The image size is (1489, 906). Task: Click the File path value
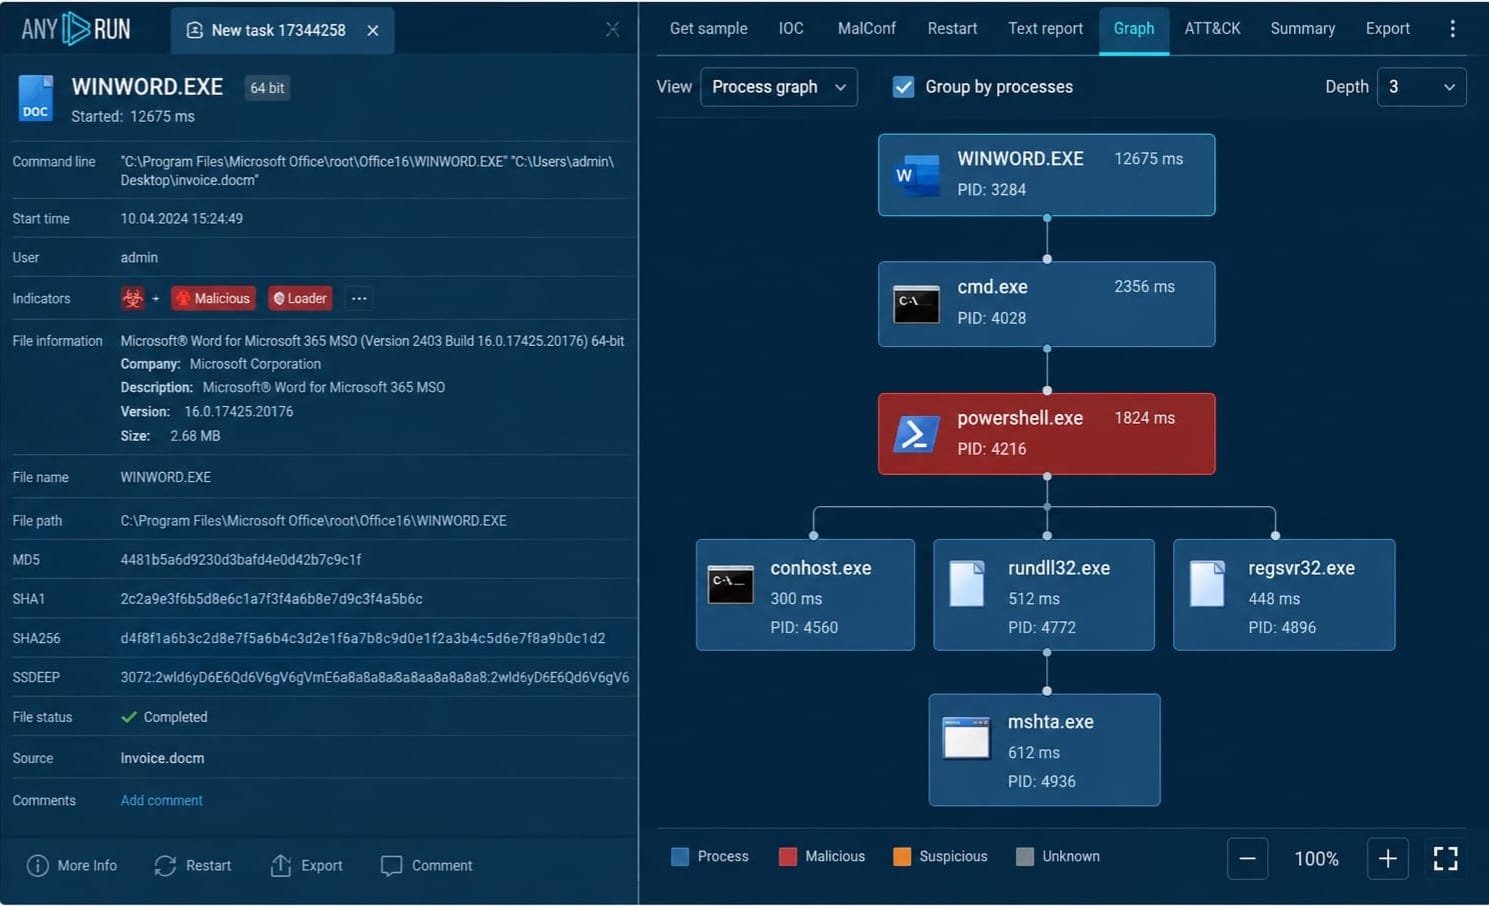314,520
